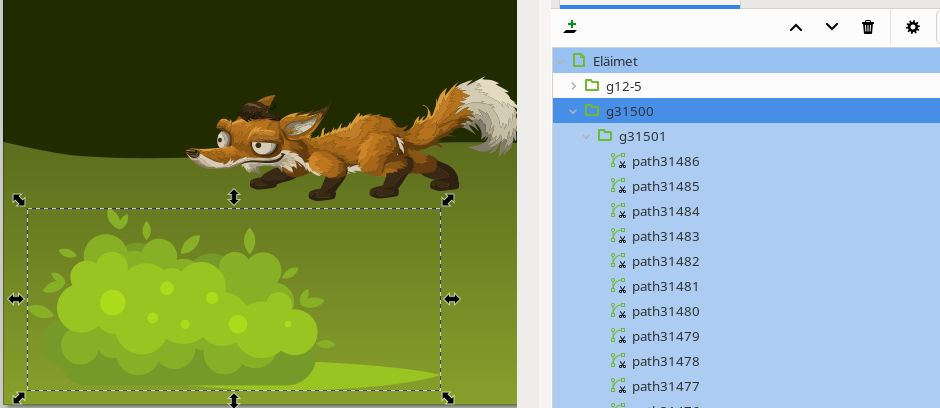Click the top-center scale handle above the bush

234,197
